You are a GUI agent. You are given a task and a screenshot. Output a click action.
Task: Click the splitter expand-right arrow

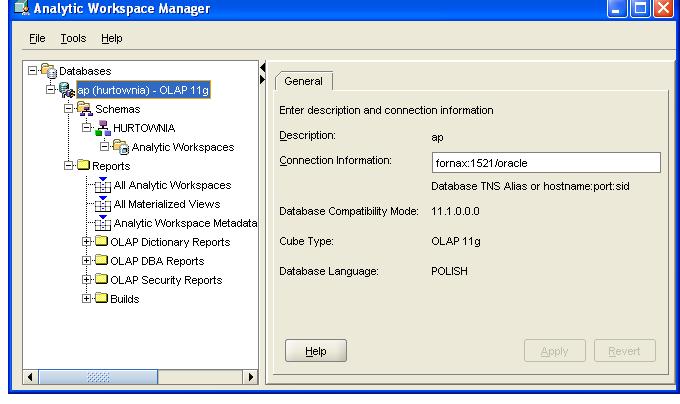(x=262, y=79)
